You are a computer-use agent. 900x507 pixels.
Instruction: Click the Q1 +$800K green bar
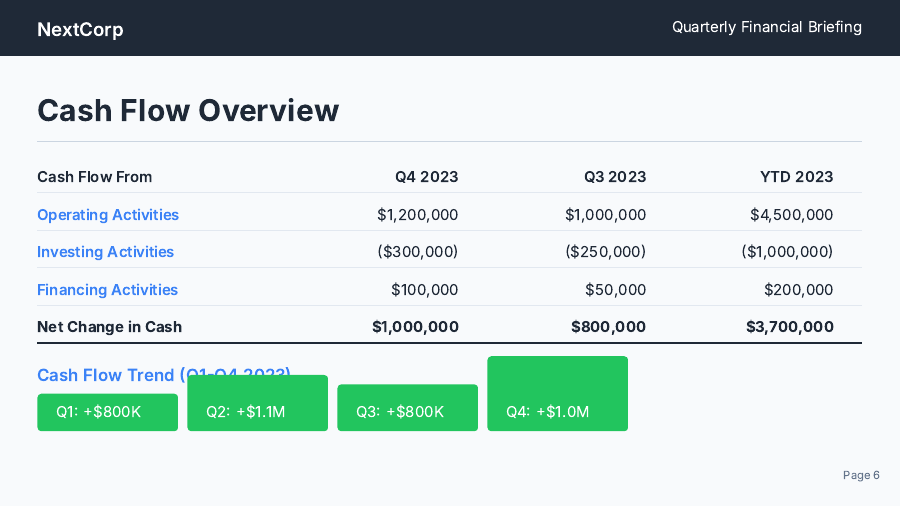click(x=107, y=412)
